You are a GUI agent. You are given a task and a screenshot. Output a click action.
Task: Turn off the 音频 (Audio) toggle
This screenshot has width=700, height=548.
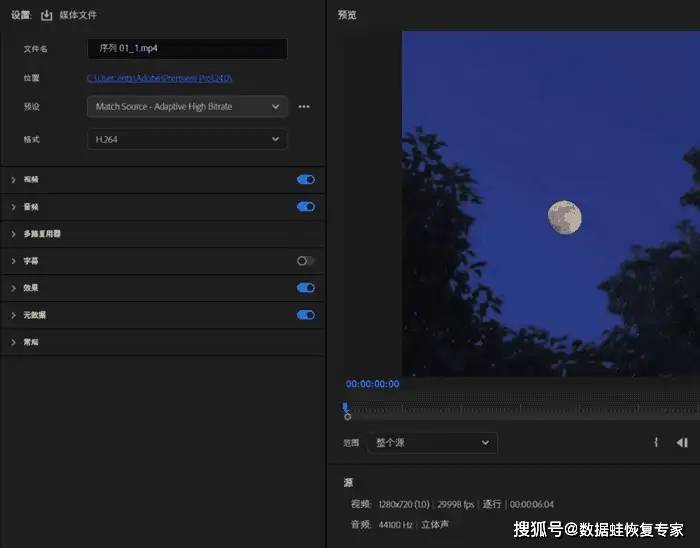[306, 207]
